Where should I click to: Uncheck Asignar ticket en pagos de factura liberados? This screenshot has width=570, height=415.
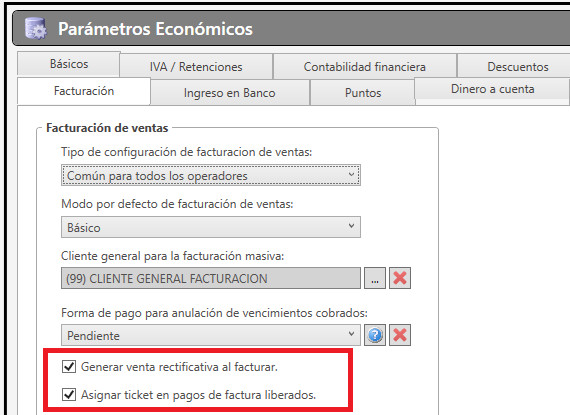pos(69,395)
